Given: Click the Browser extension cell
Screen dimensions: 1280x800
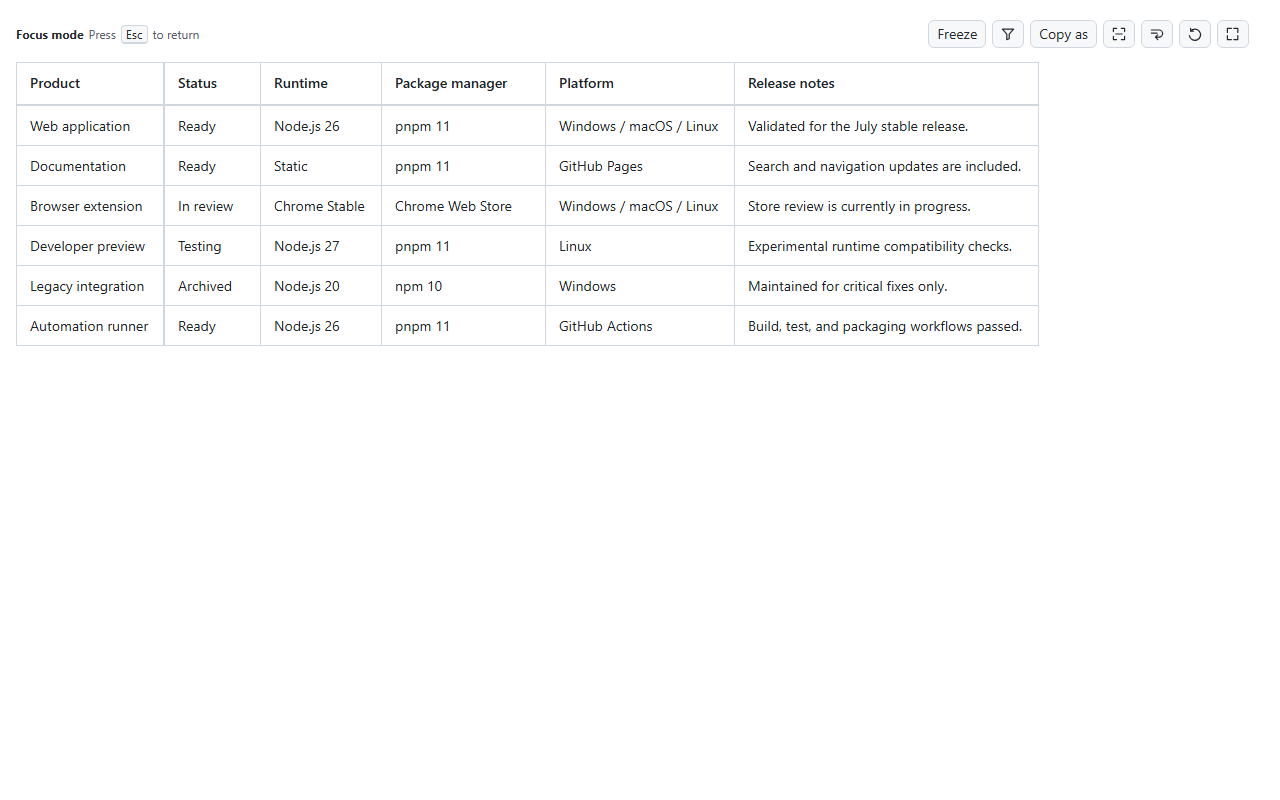Looking at the screenshot, I should tap(90, 206).
